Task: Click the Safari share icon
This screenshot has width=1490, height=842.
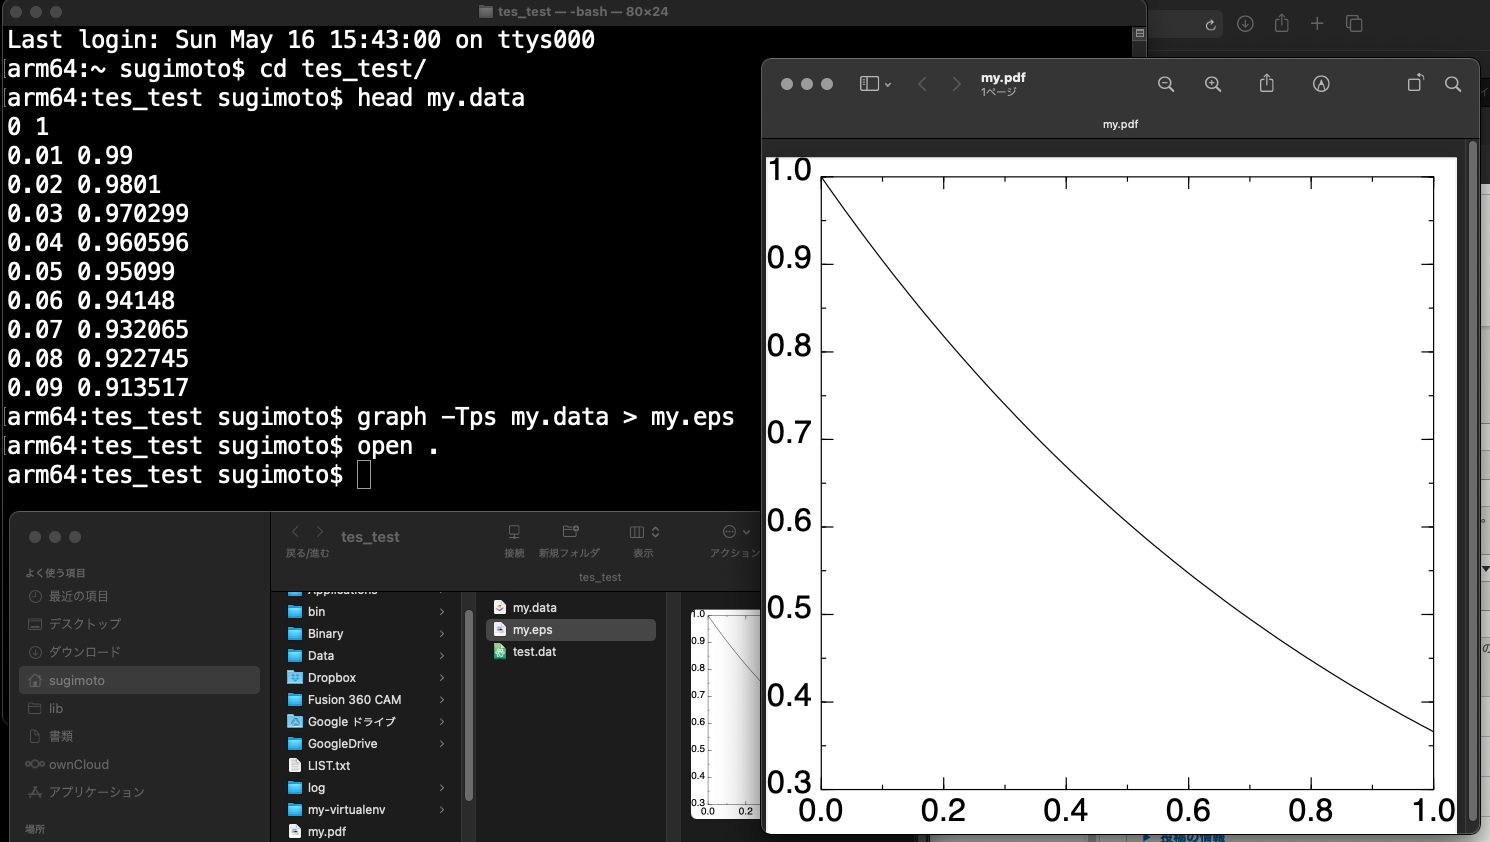Action: 1282,23
